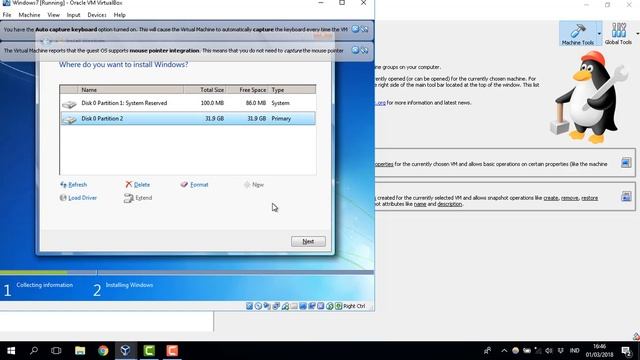This screenshot has height=360, width=640.
Task: Expand the Machine Tools dropdown arrow
Action: 599,33
